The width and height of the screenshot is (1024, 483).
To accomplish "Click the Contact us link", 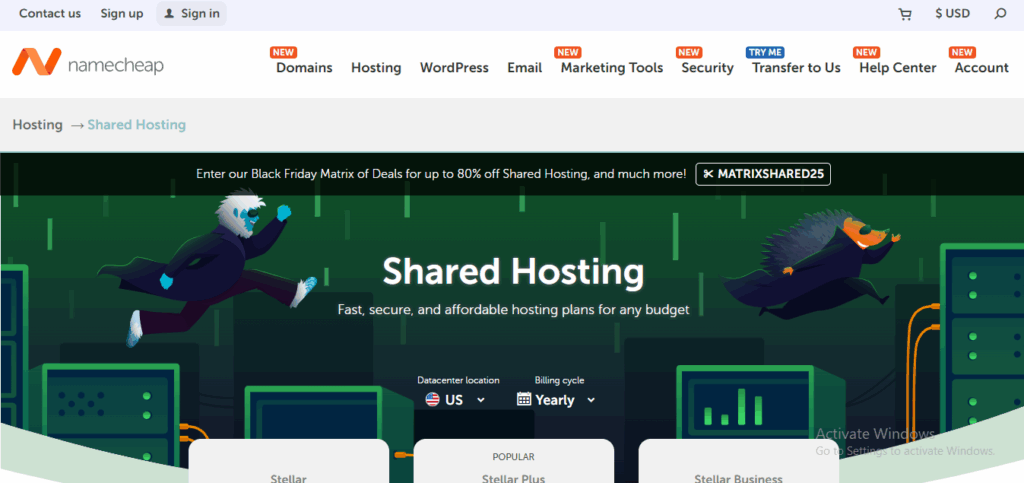I will tap(50, 14).
